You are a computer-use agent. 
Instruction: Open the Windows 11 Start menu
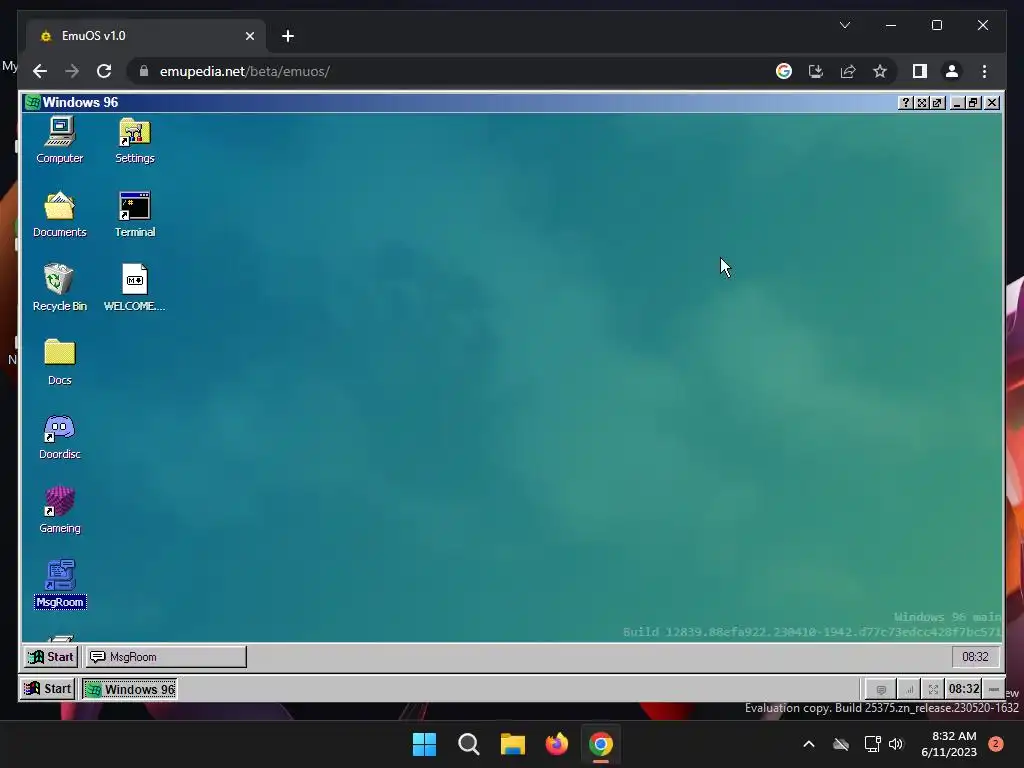point(424,744)
